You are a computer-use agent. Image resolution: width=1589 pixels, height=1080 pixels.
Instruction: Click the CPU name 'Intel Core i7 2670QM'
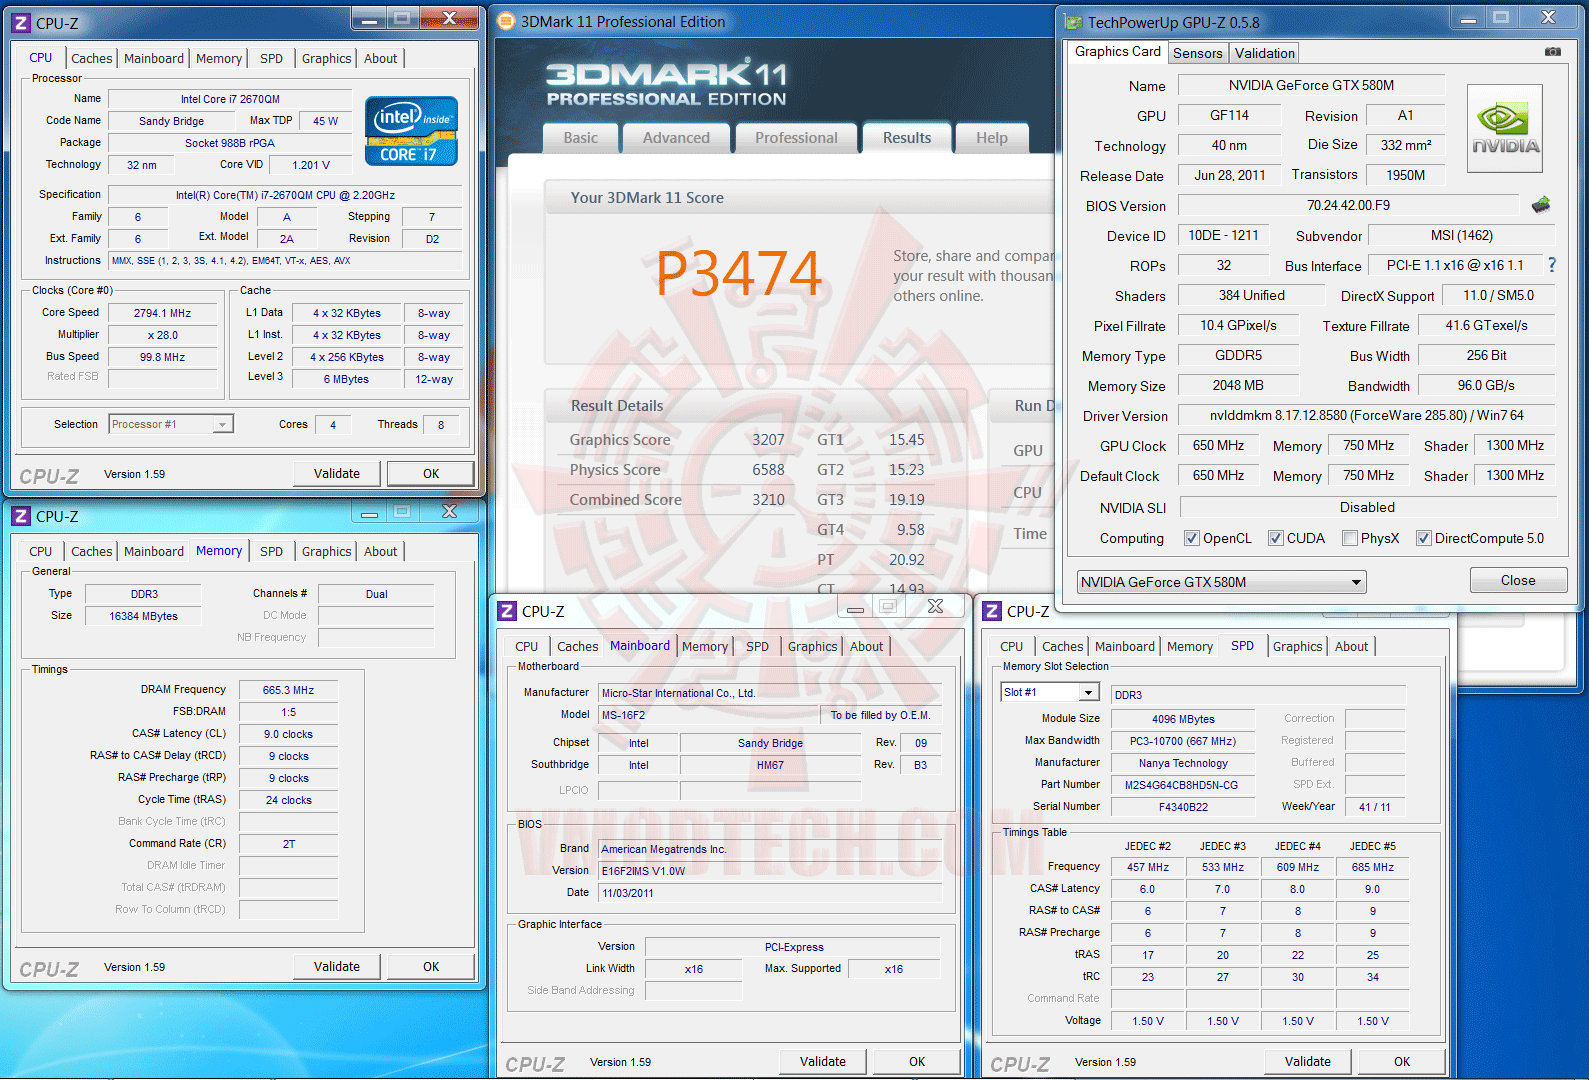tap(230, 99)
